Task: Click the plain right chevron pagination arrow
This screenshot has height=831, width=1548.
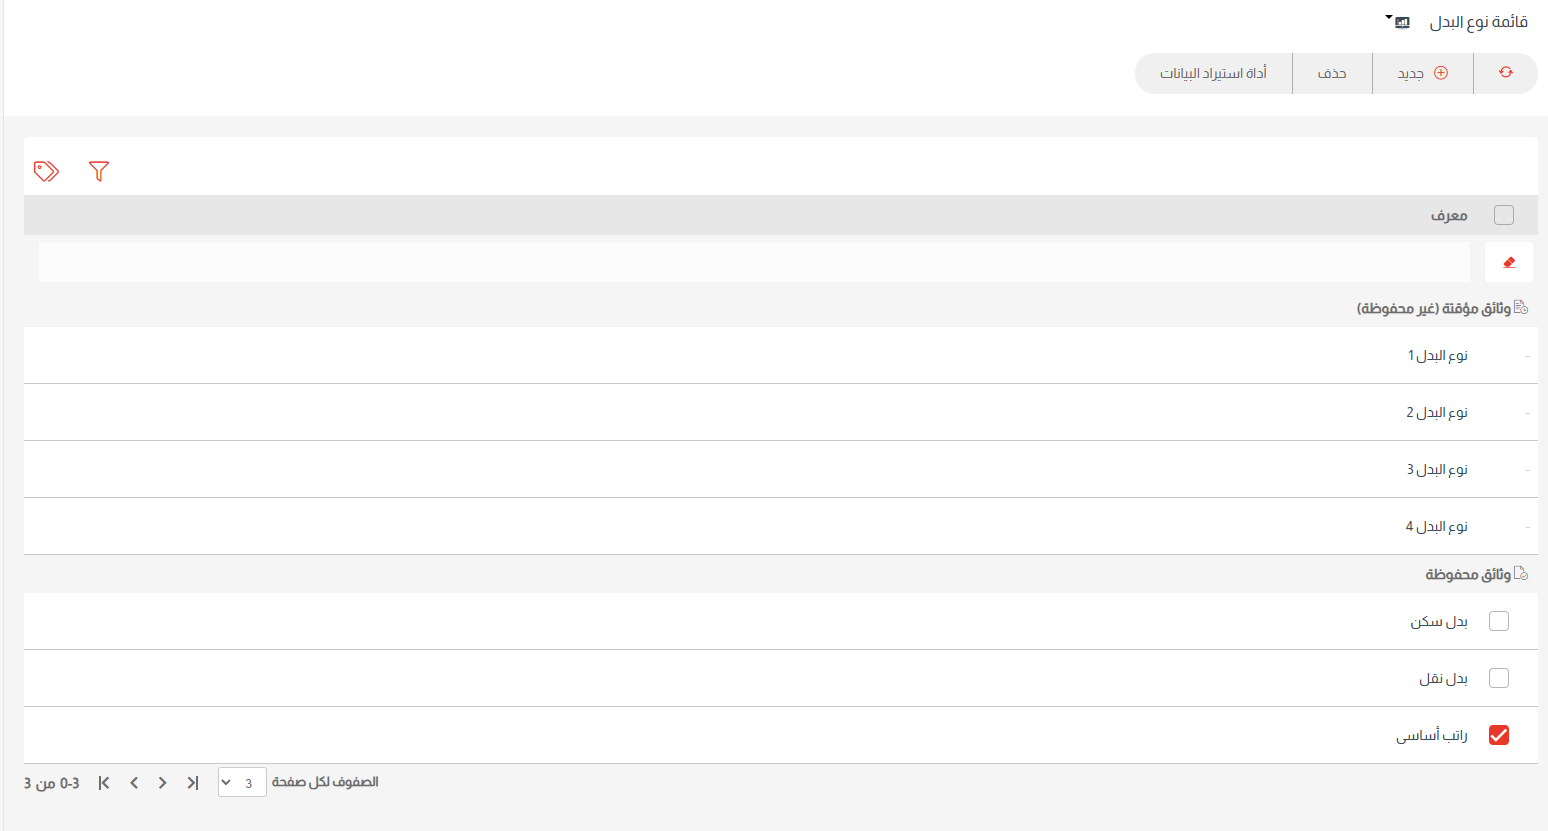Action: [x=162, y=783]
